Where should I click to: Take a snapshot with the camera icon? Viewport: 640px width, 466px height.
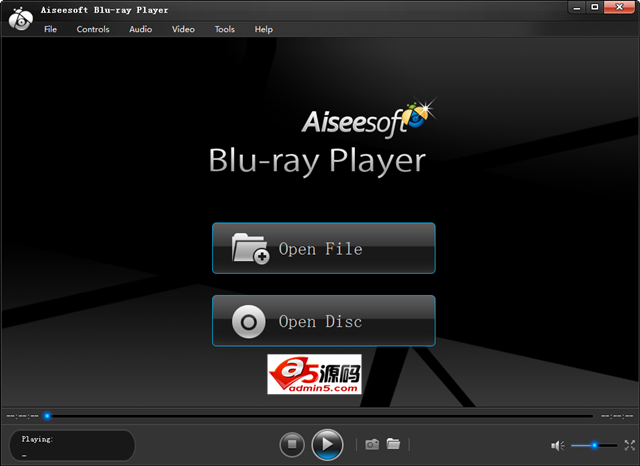pyautogui.click(x=372, y=444)
